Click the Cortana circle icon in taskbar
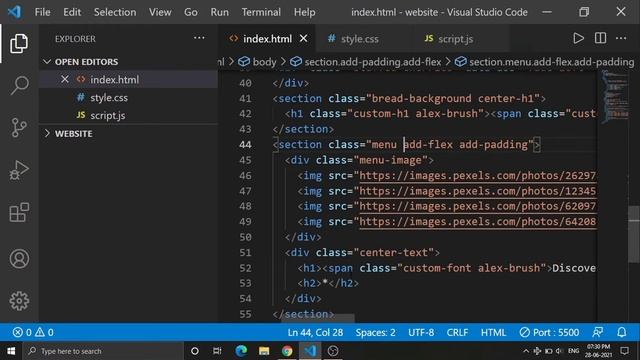 (x=195, y=351)
